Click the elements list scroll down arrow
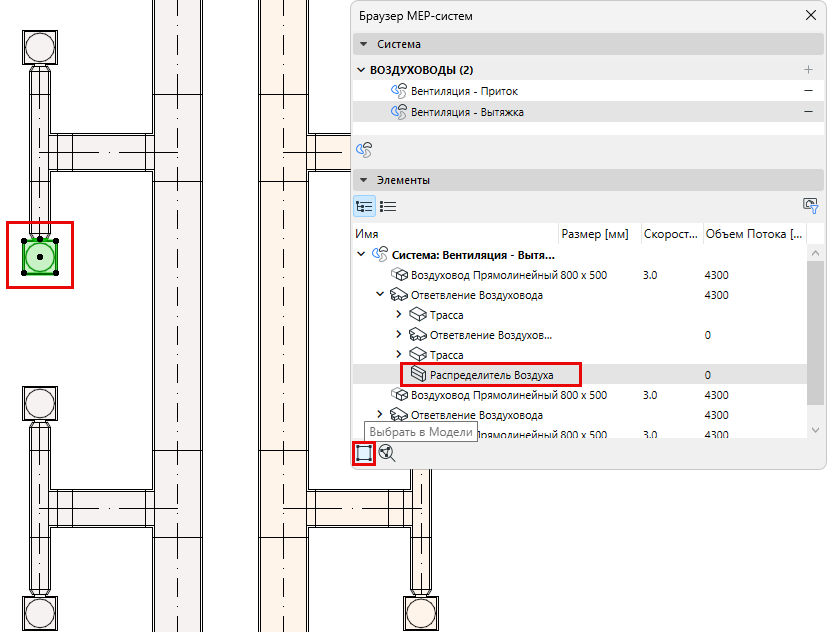Screen dimensions: 832x632 tap(816, 430)
